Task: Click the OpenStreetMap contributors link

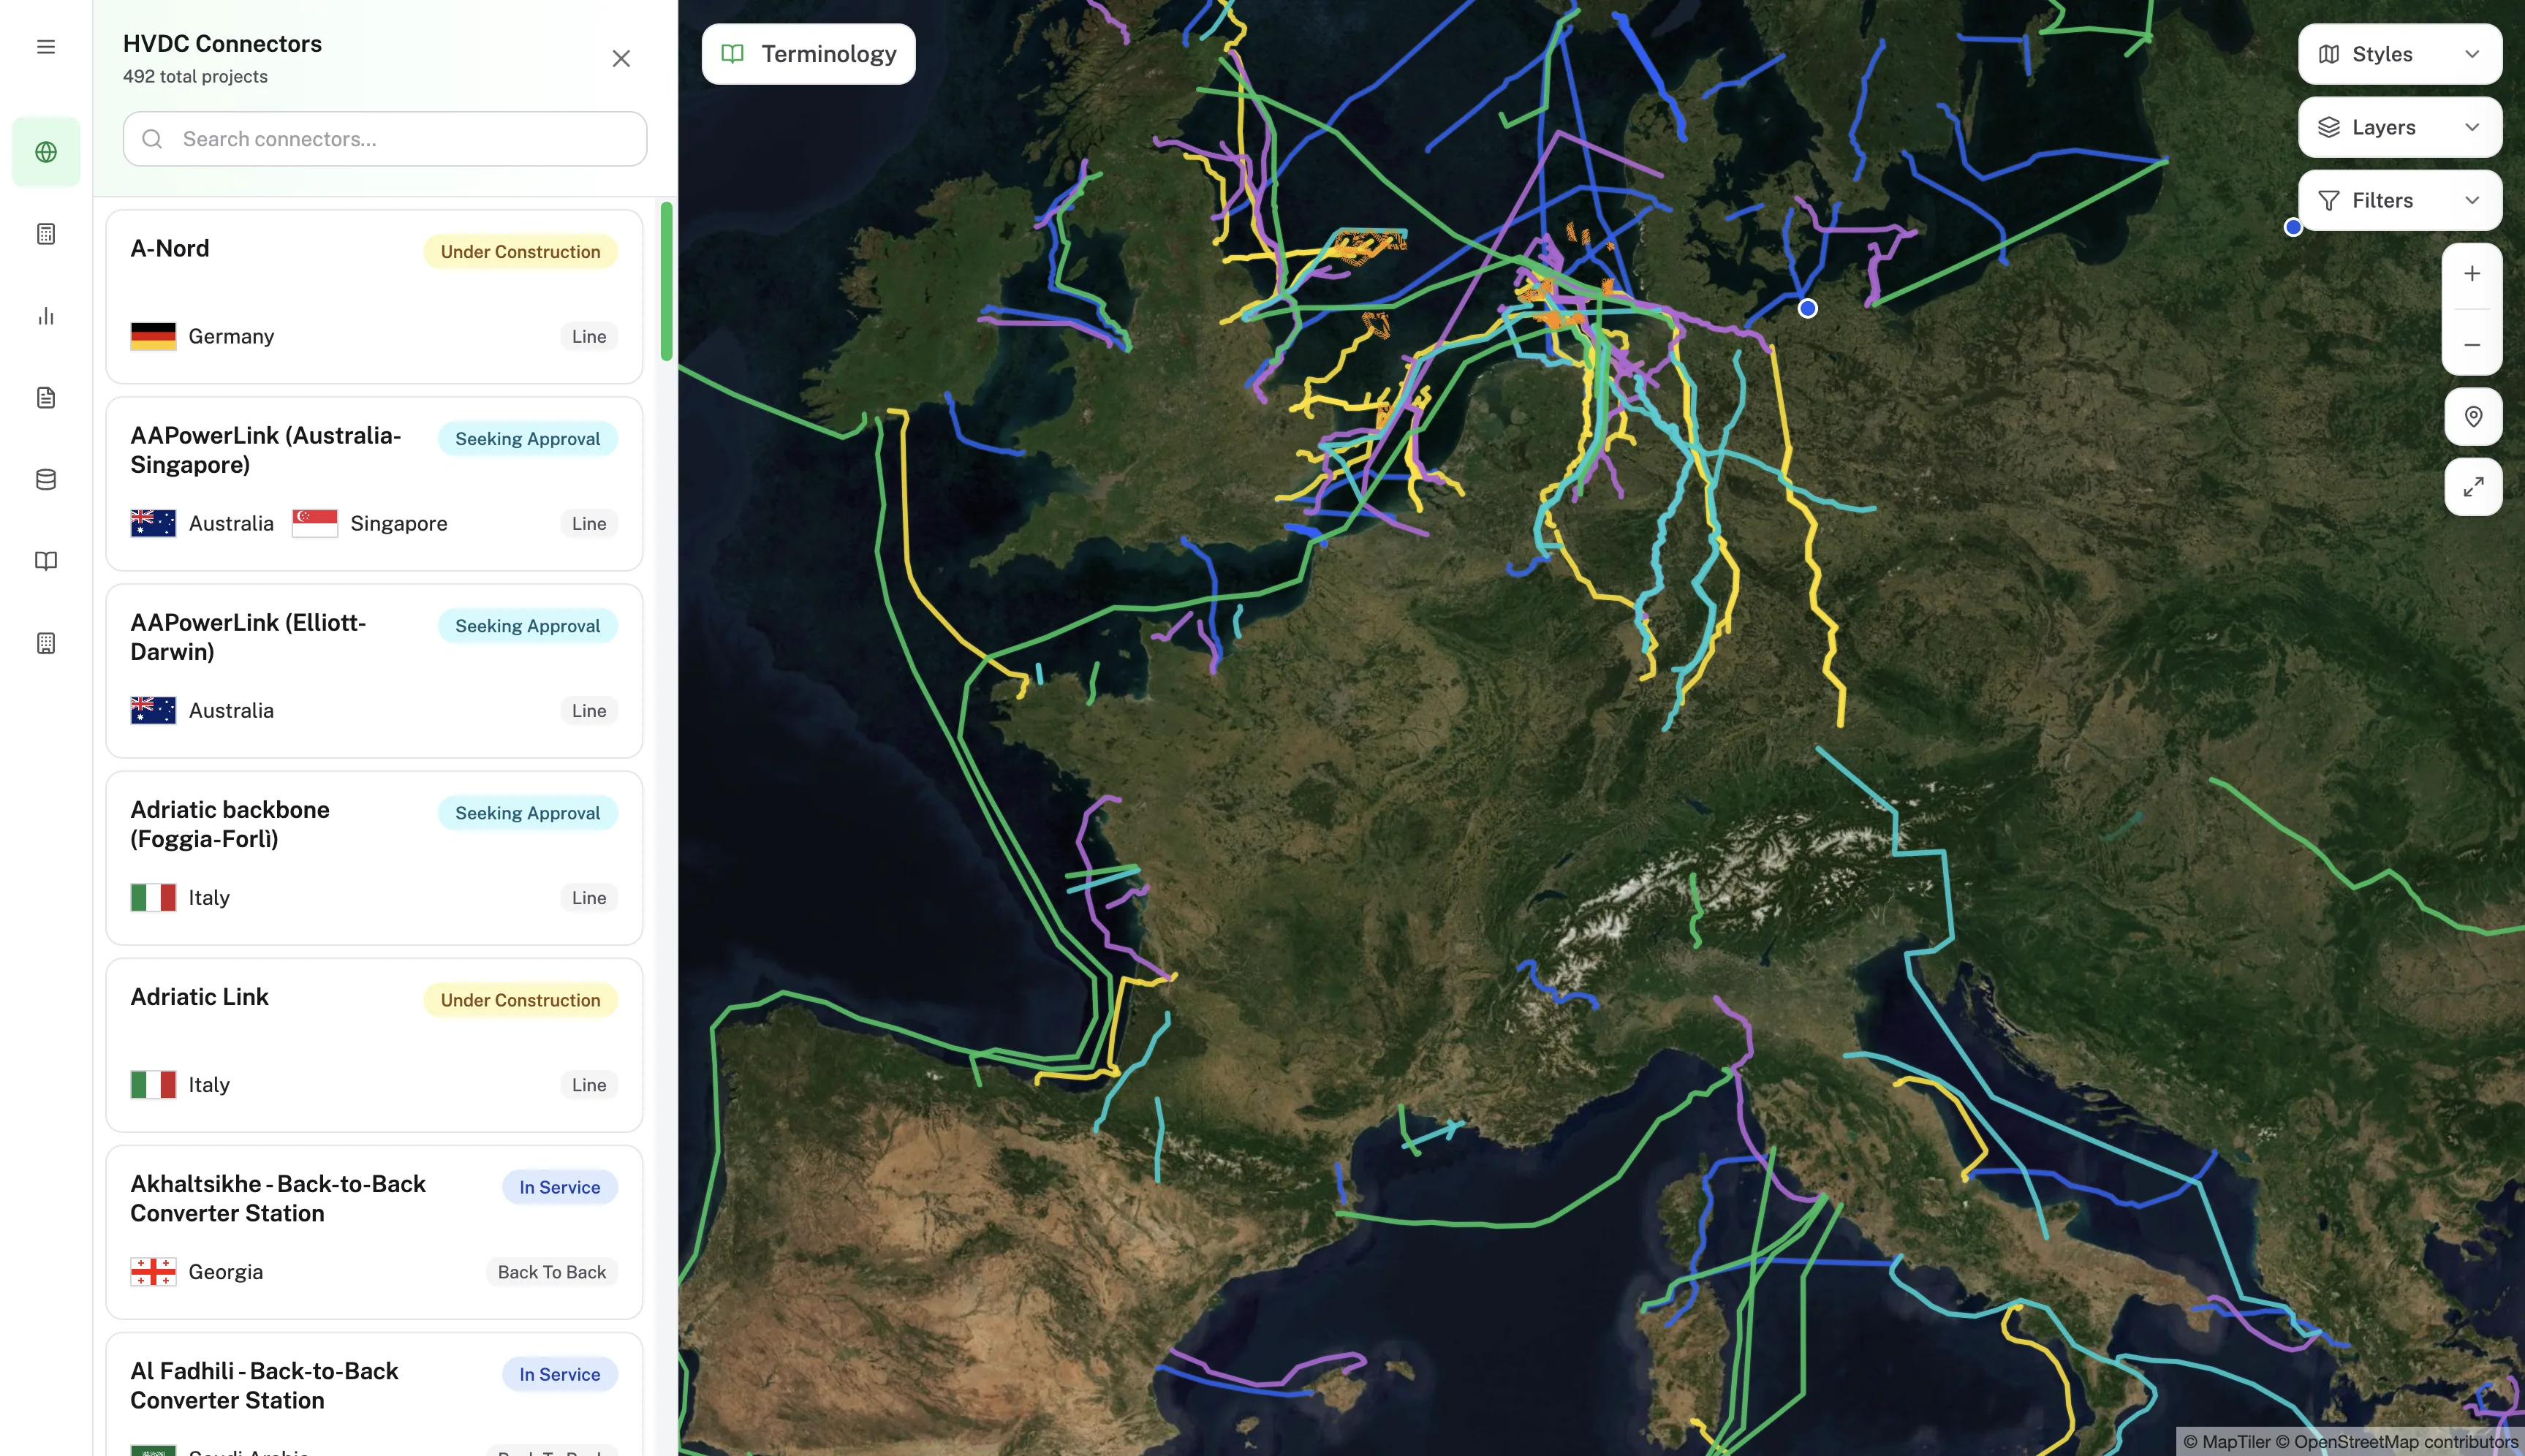Action: 2397,1441
